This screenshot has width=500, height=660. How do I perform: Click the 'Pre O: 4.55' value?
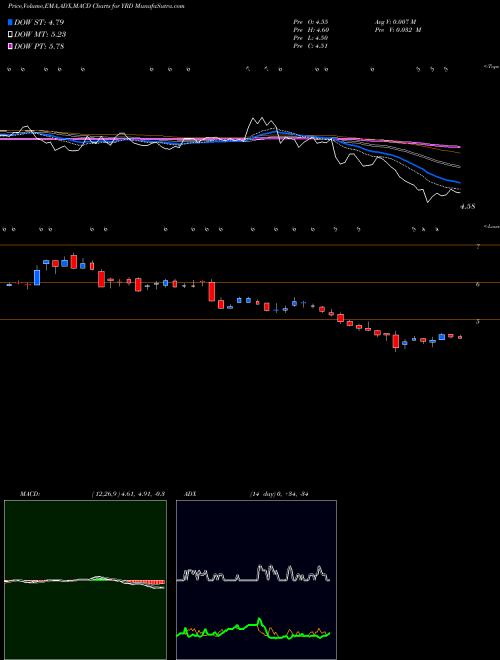pyautogui.click(x=311, y=22)
